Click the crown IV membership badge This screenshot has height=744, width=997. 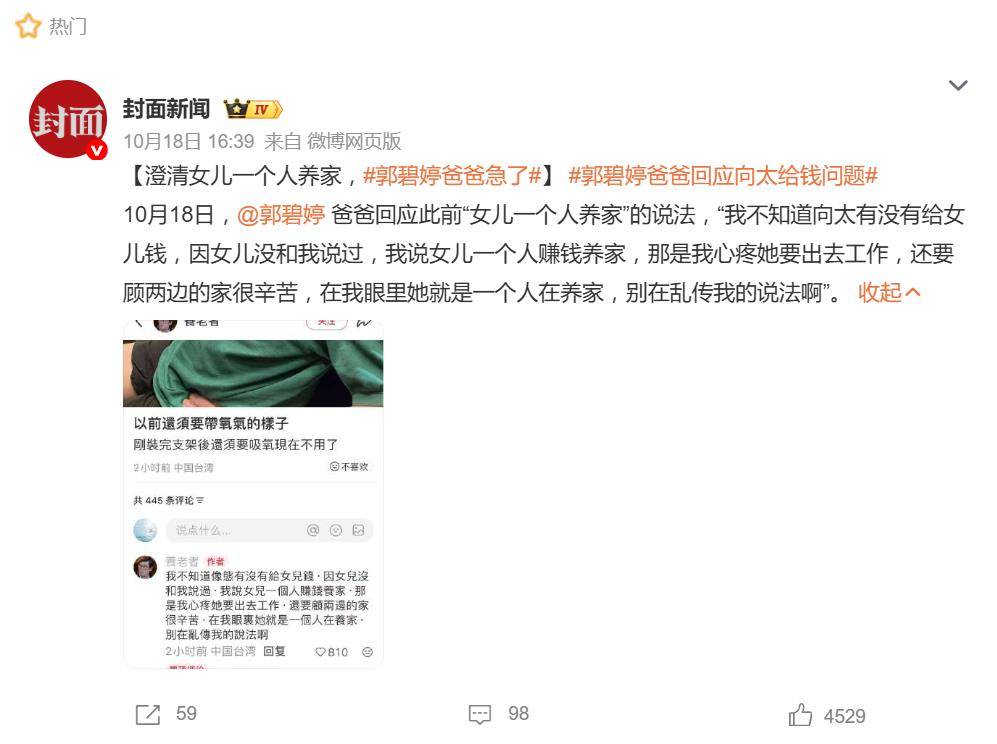[x=252, y=109]
